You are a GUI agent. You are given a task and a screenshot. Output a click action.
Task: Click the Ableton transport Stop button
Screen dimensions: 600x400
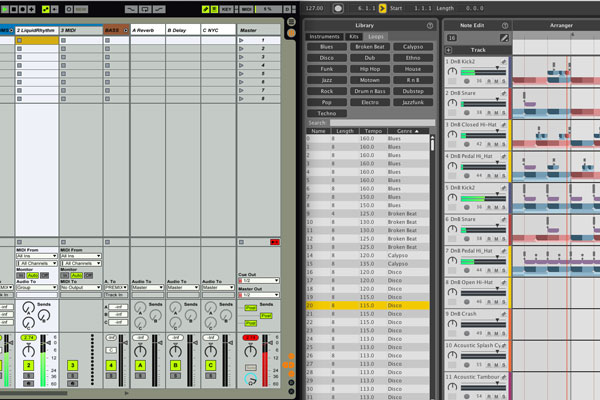pyautogui.click(x=14, y=9)
